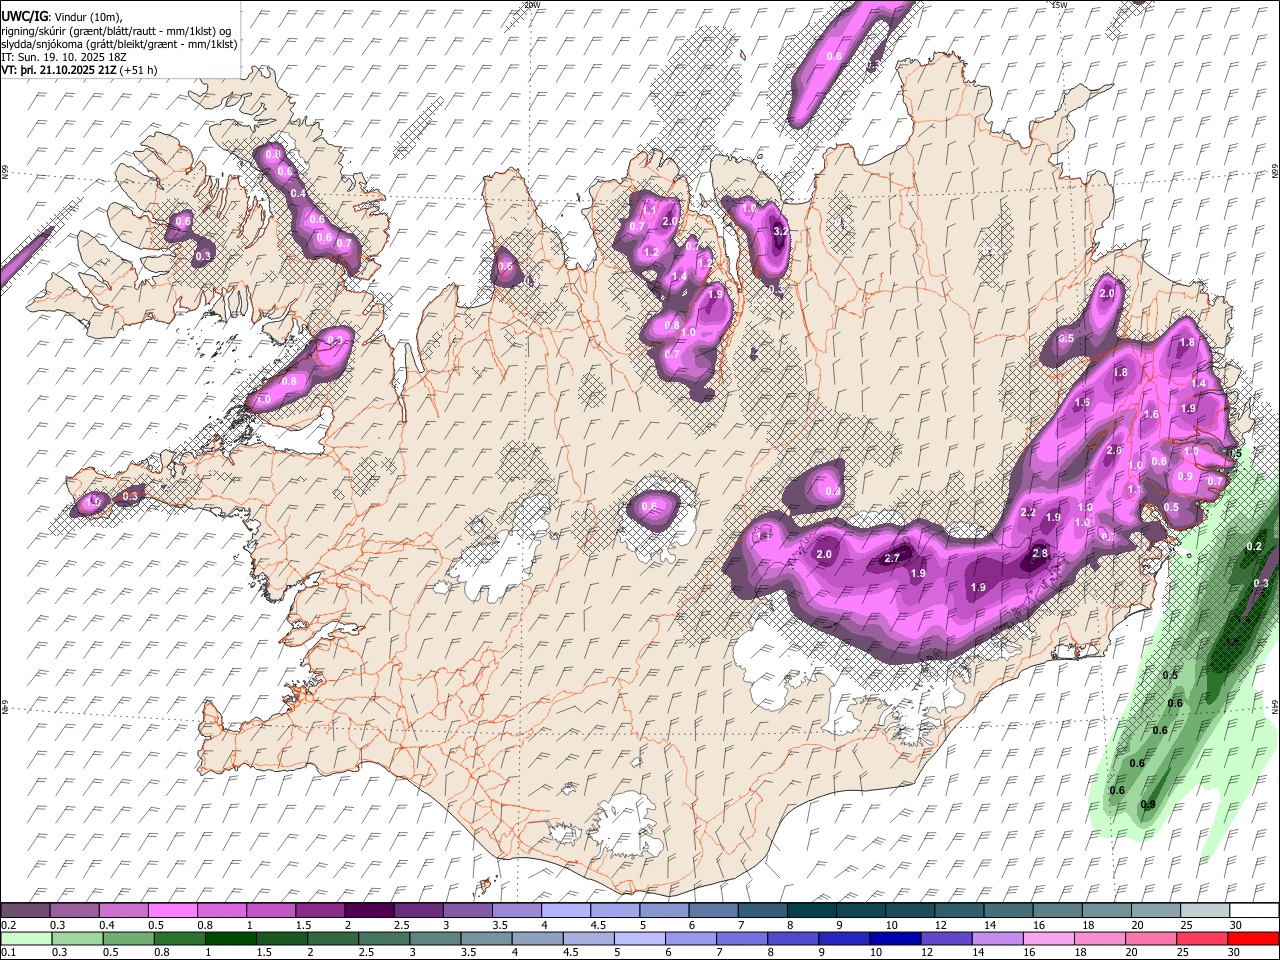Click the "4.5" label of the purple legend scale
Screen dimensions: 1280x960
pyautogui.click(x=599, y=925)
